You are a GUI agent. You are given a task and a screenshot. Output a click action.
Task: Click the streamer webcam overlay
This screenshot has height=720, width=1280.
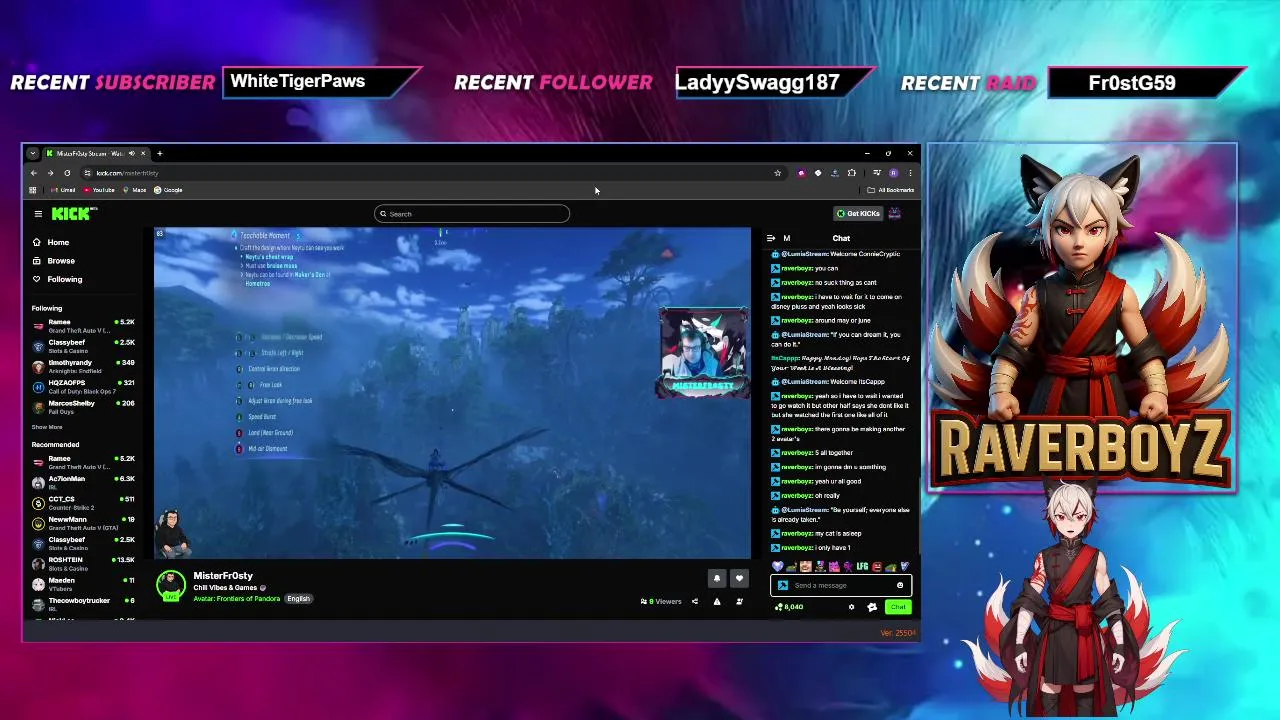[702, 354]
